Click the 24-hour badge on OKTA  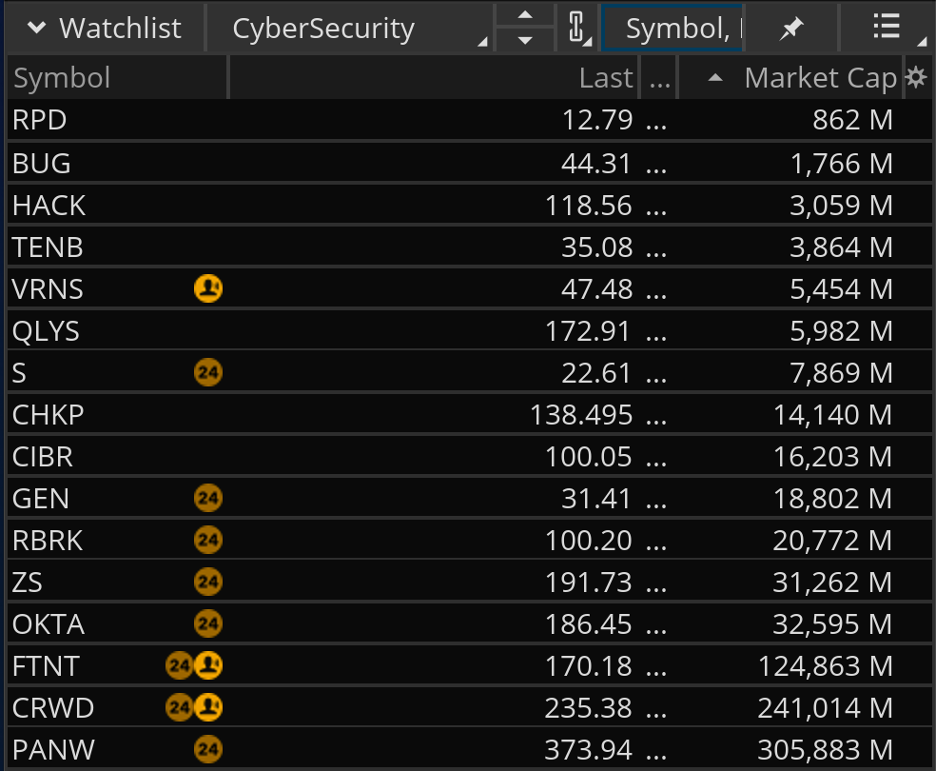tap(208, 624)
